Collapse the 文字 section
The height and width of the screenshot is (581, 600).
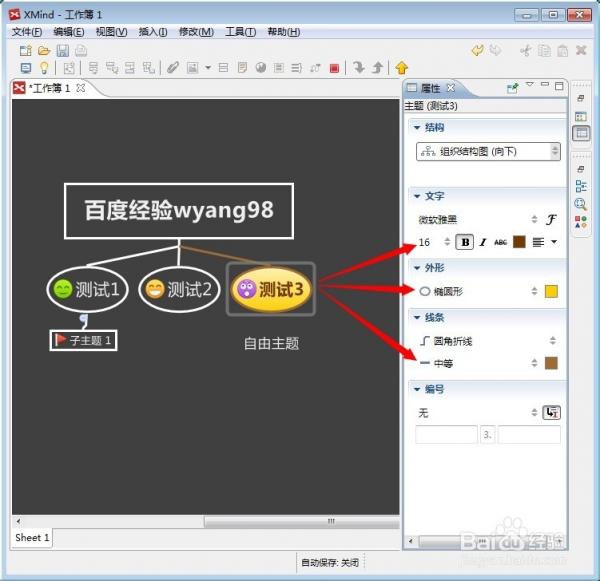pos(417,196)
